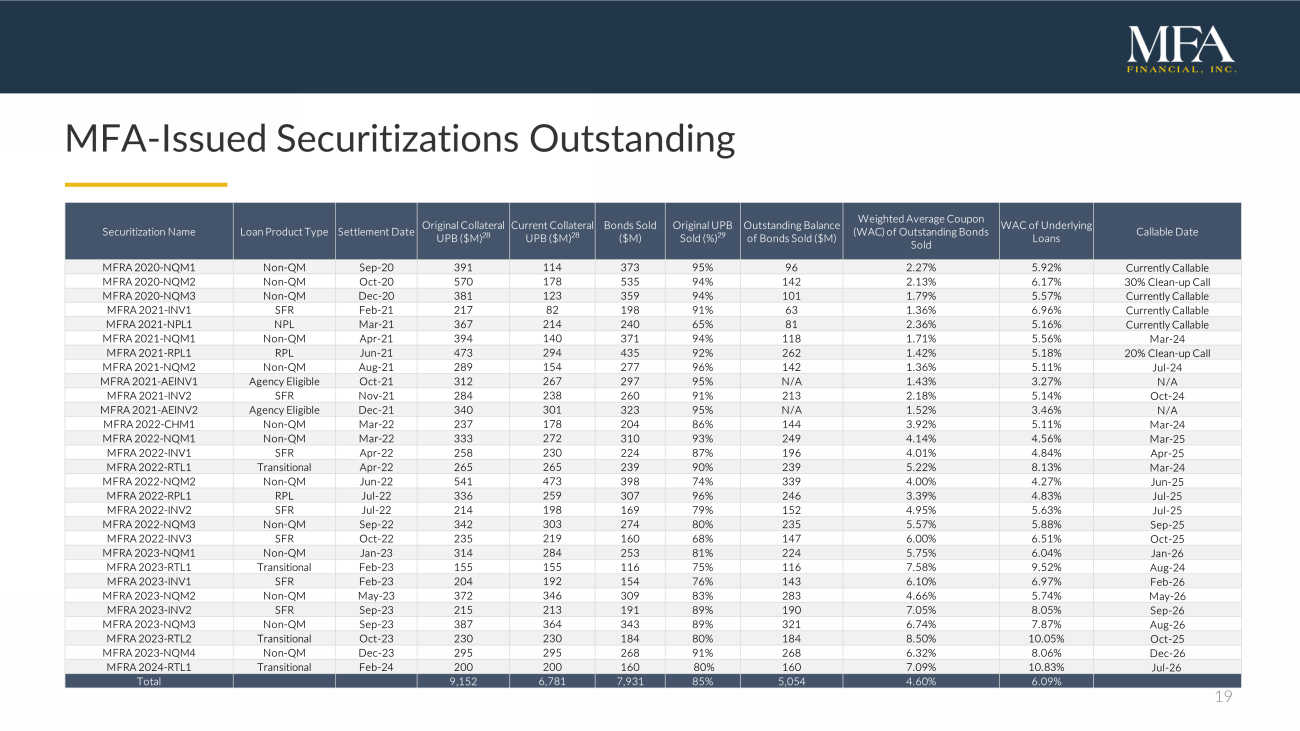Select the MFRA 2020-NQM1 row name cell
The image size is (1300, 731).
coord(149,268)
